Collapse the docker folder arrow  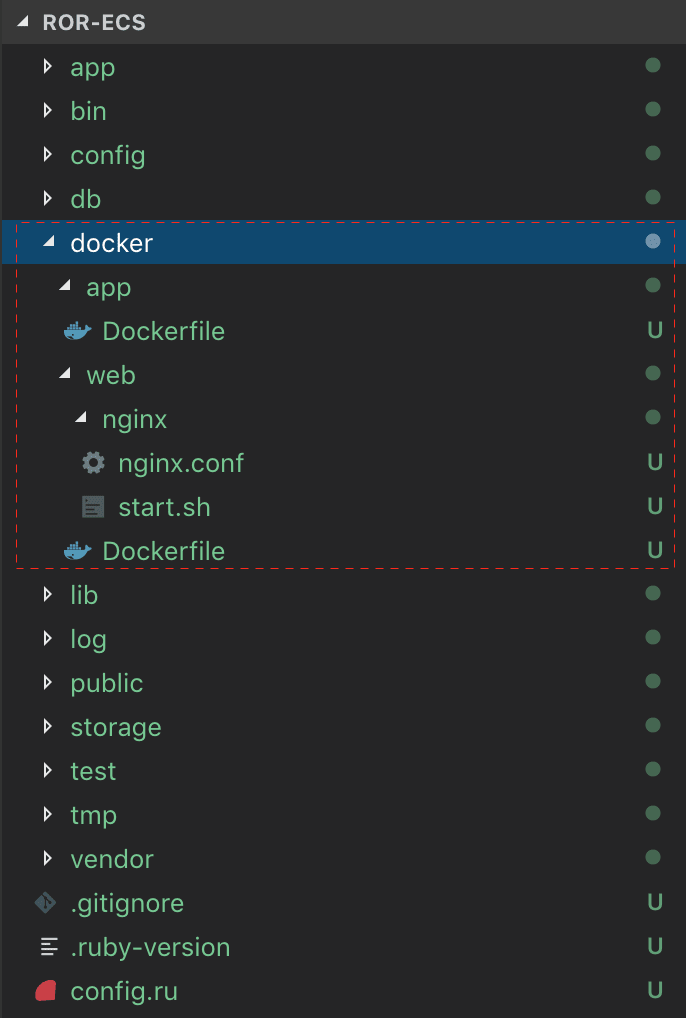coord(49,242)
